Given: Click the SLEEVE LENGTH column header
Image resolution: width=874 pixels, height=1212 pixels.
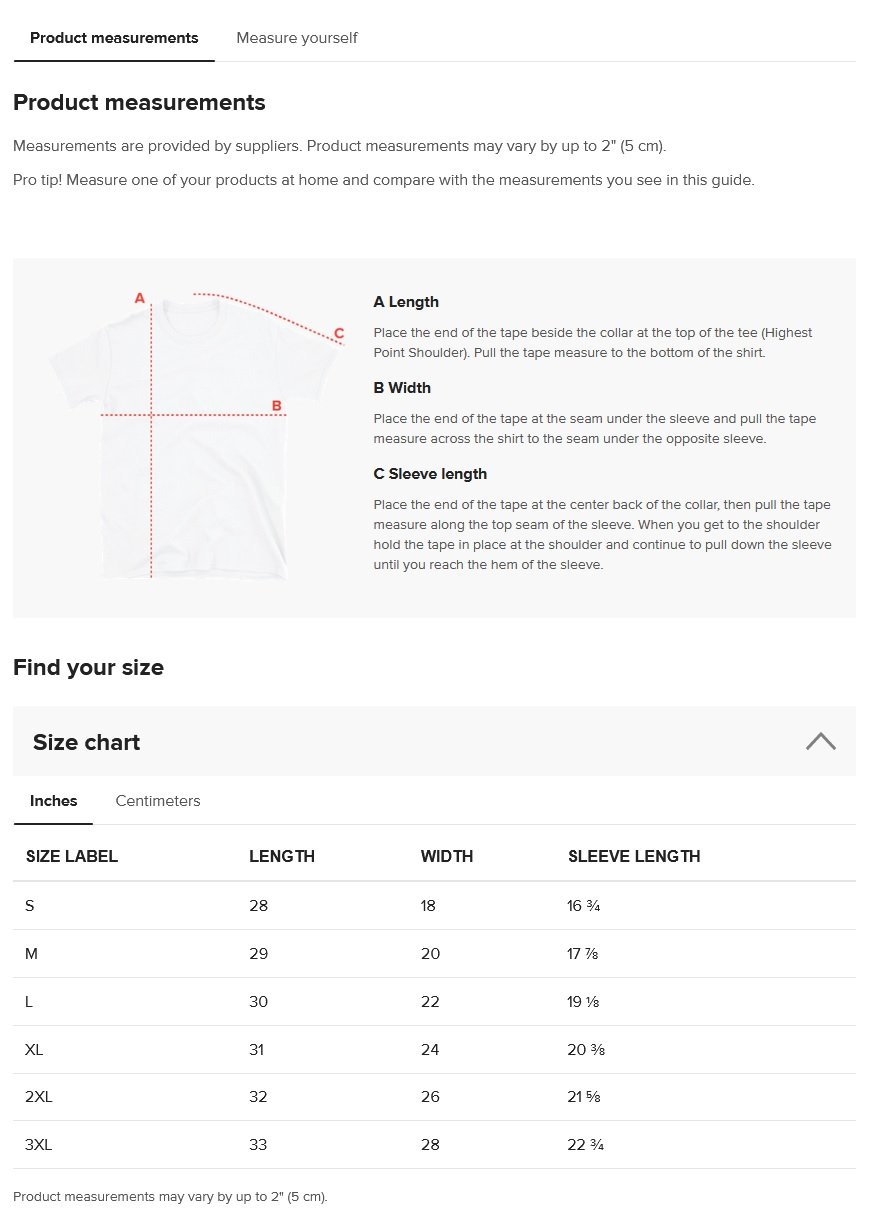Looking at the screenshot, I should (x=634, y=856).
